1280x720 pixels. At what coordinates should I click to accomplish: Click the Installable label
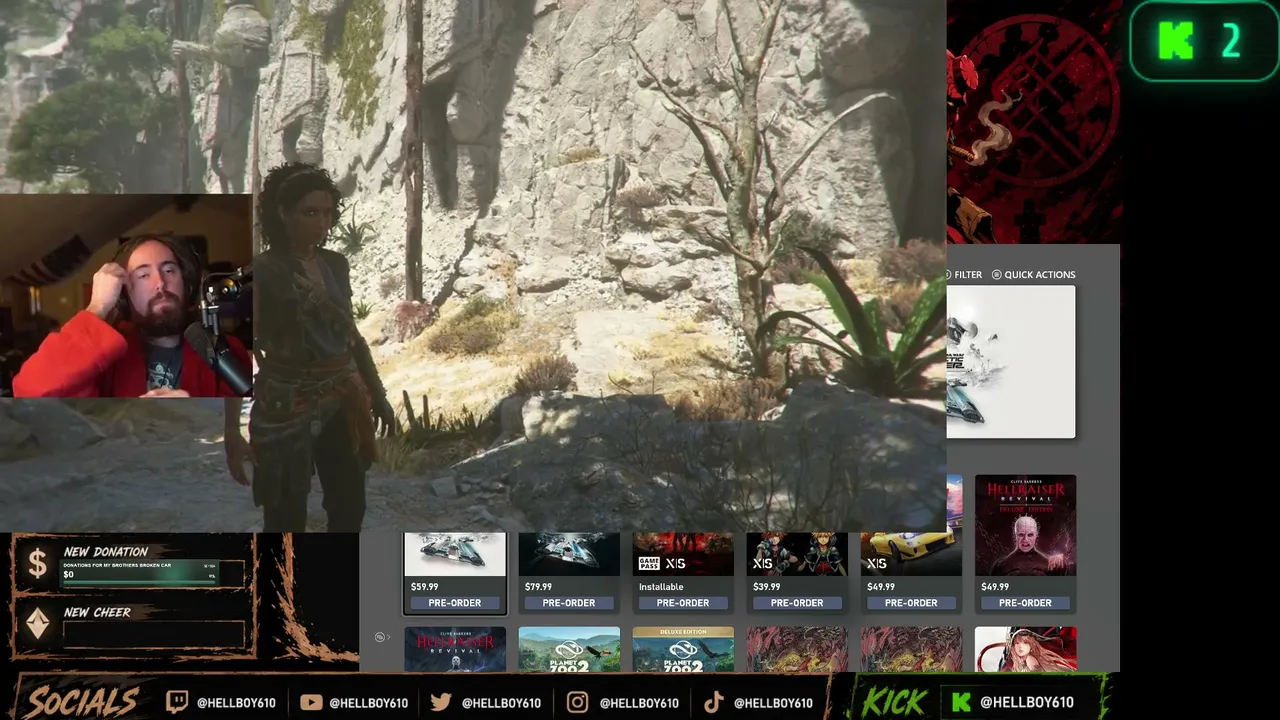pyautogui.click(x=661, y=587)
